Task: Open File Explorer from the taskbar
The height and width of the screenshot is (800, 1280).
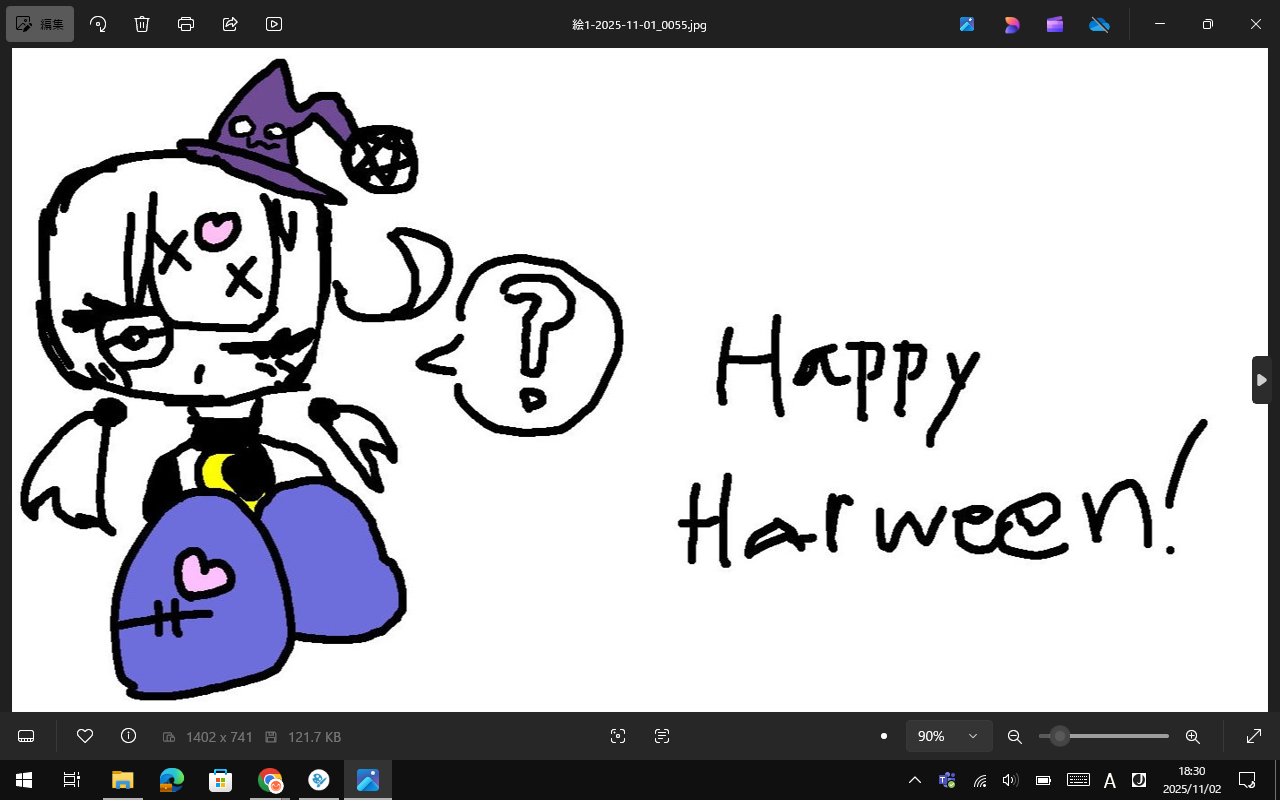Action: pos(122,780)
